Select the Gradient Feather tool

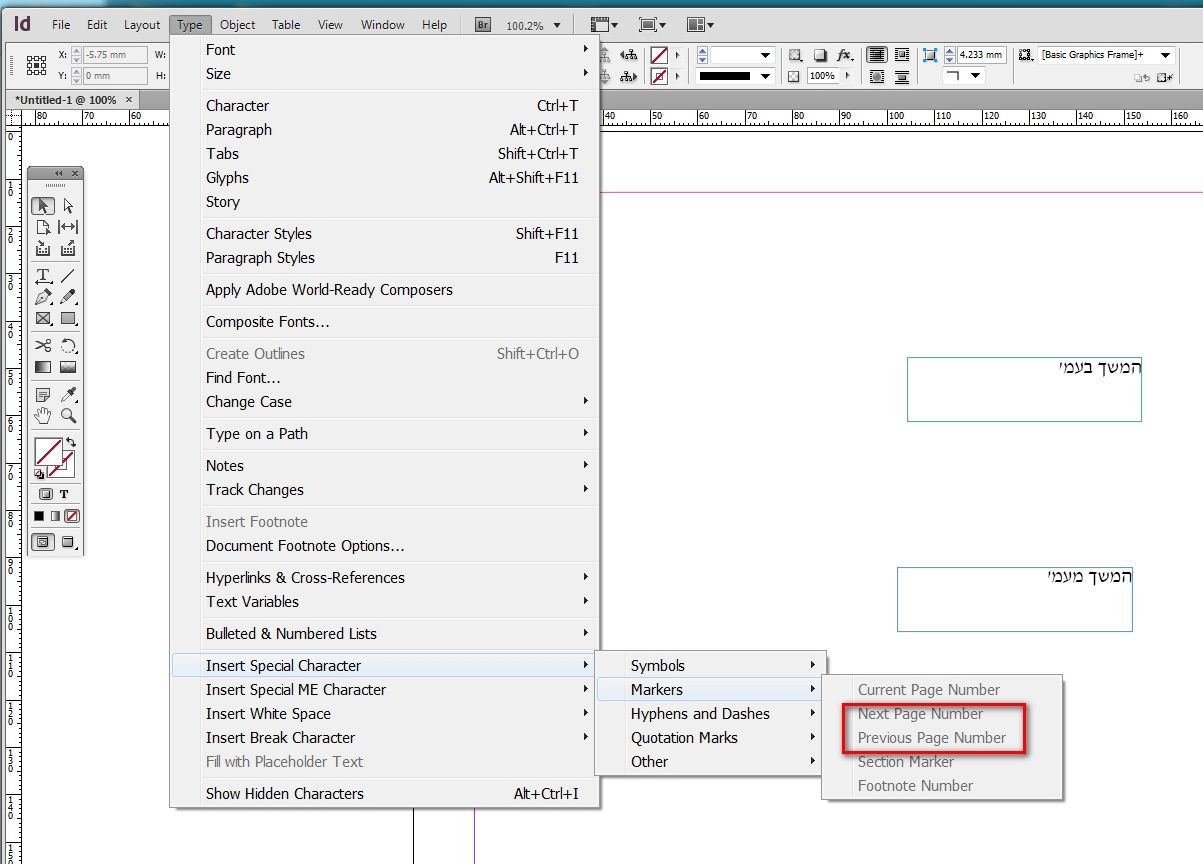(x=68, y=367)
